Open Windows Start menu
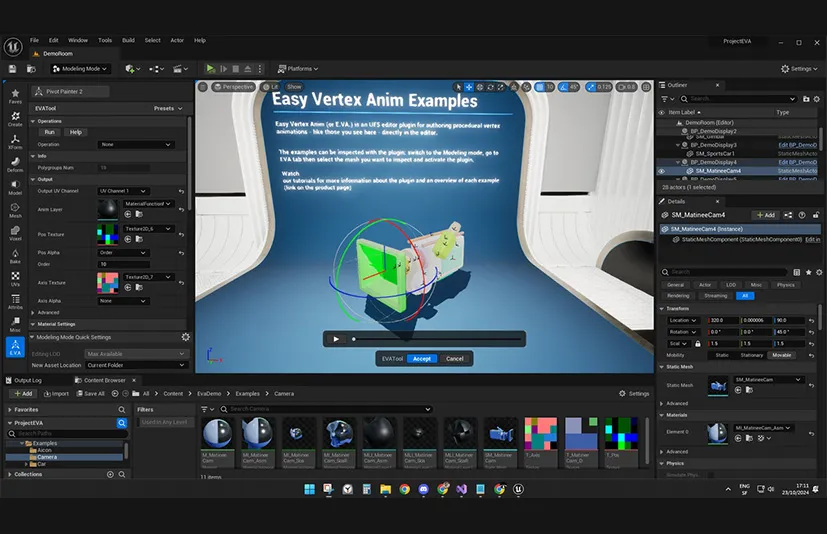Screen dimensions: 827x534 point(310,489)
